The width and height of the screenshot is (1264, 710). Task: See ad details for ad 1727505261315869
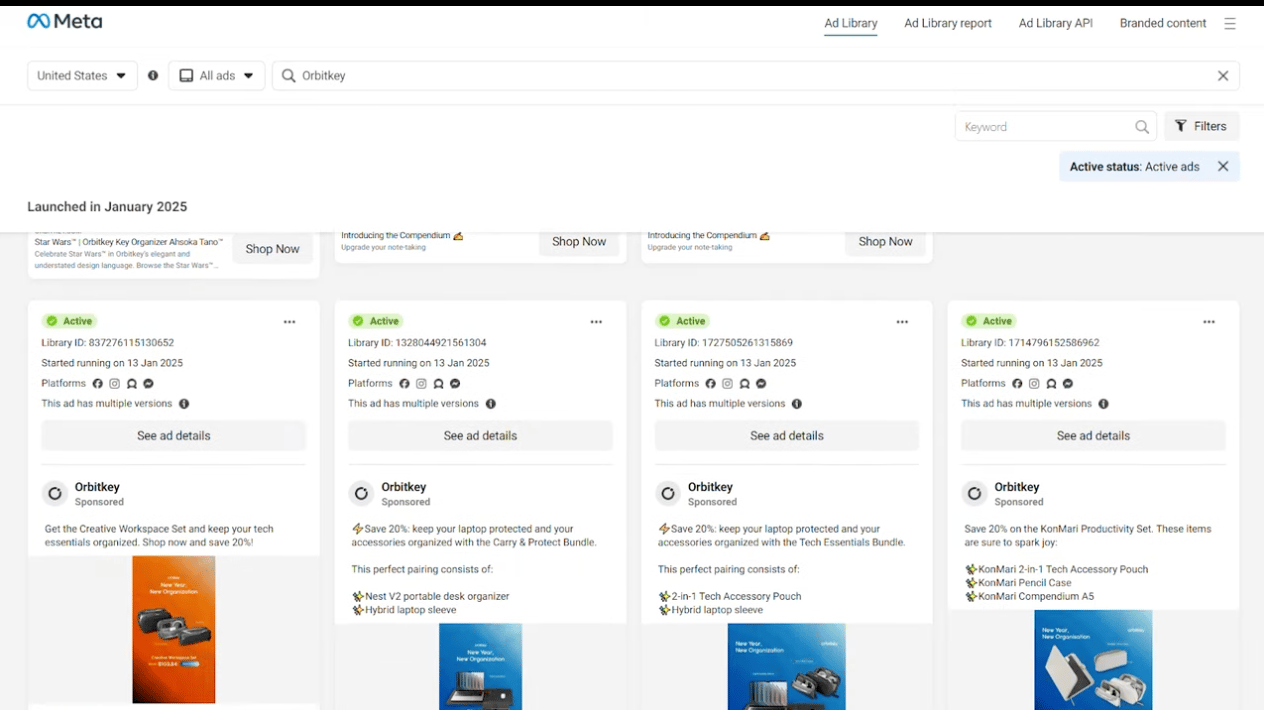787,436
